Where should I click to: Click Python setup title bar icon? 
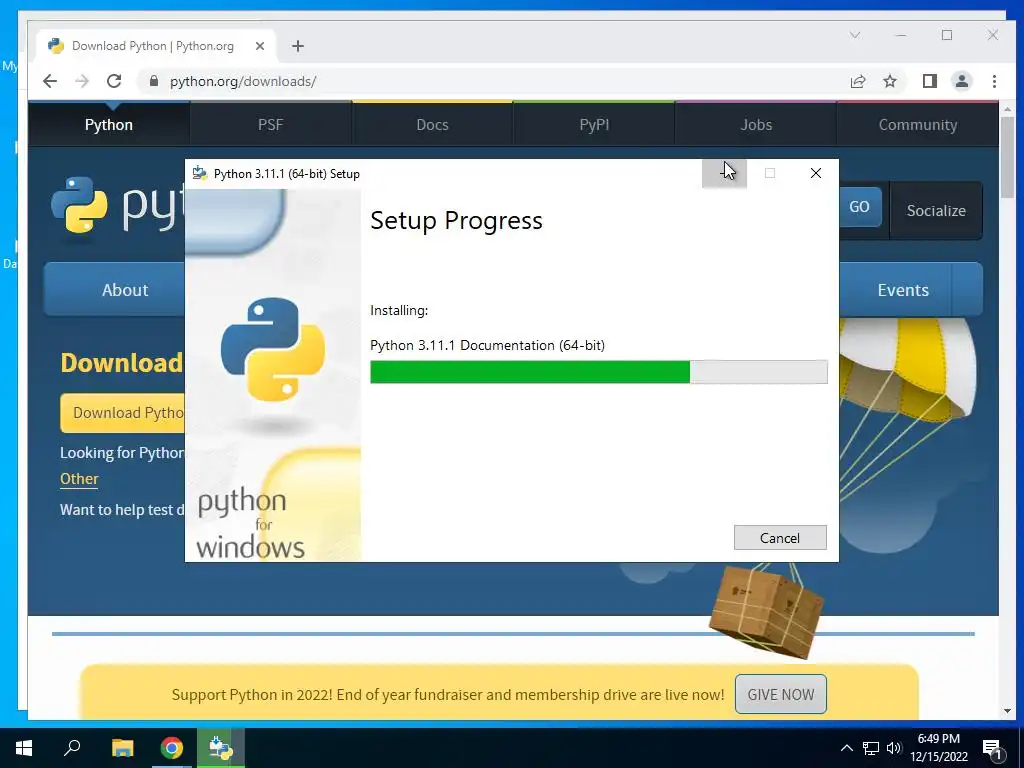coord(200,173)
